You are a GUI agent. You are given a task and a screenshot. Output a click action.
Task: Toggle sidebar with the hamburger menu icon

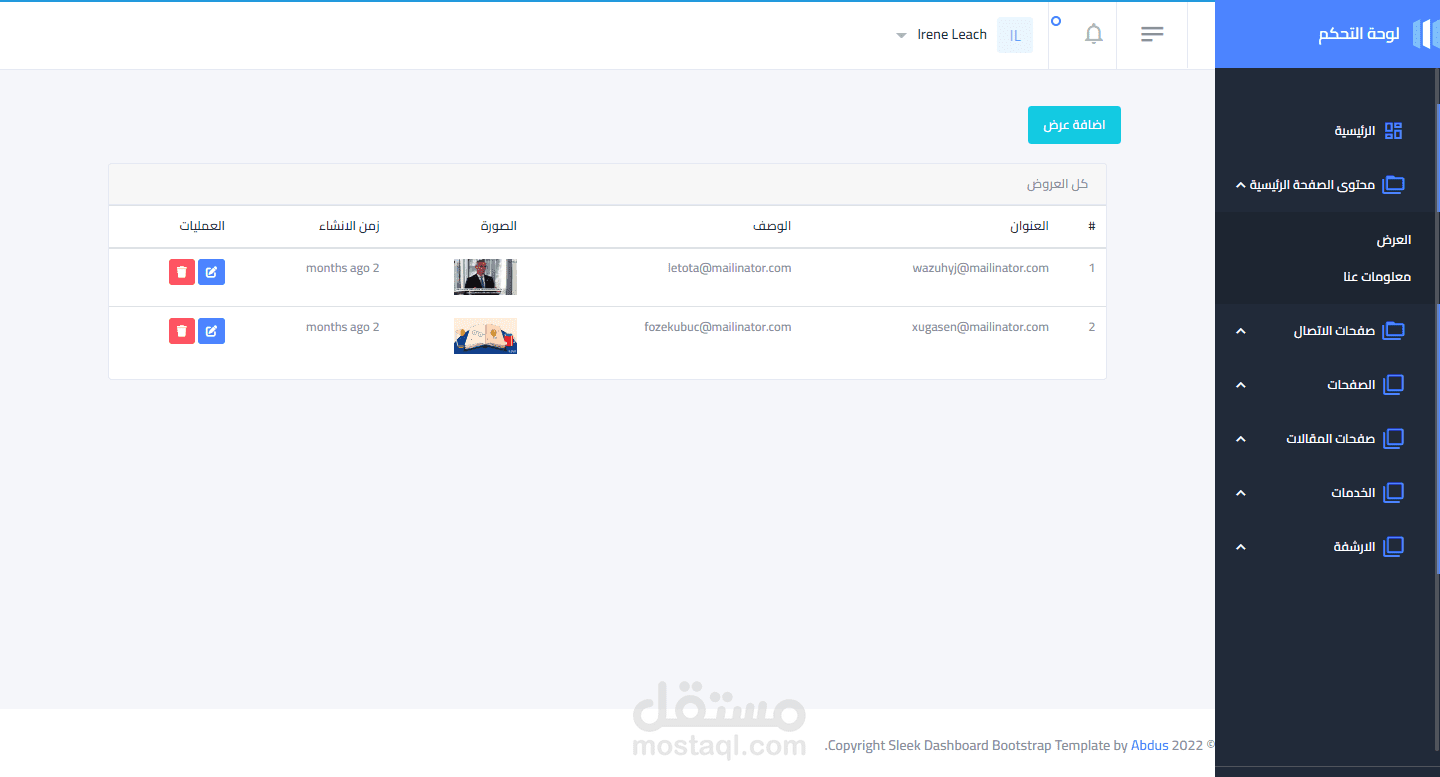1152,34
